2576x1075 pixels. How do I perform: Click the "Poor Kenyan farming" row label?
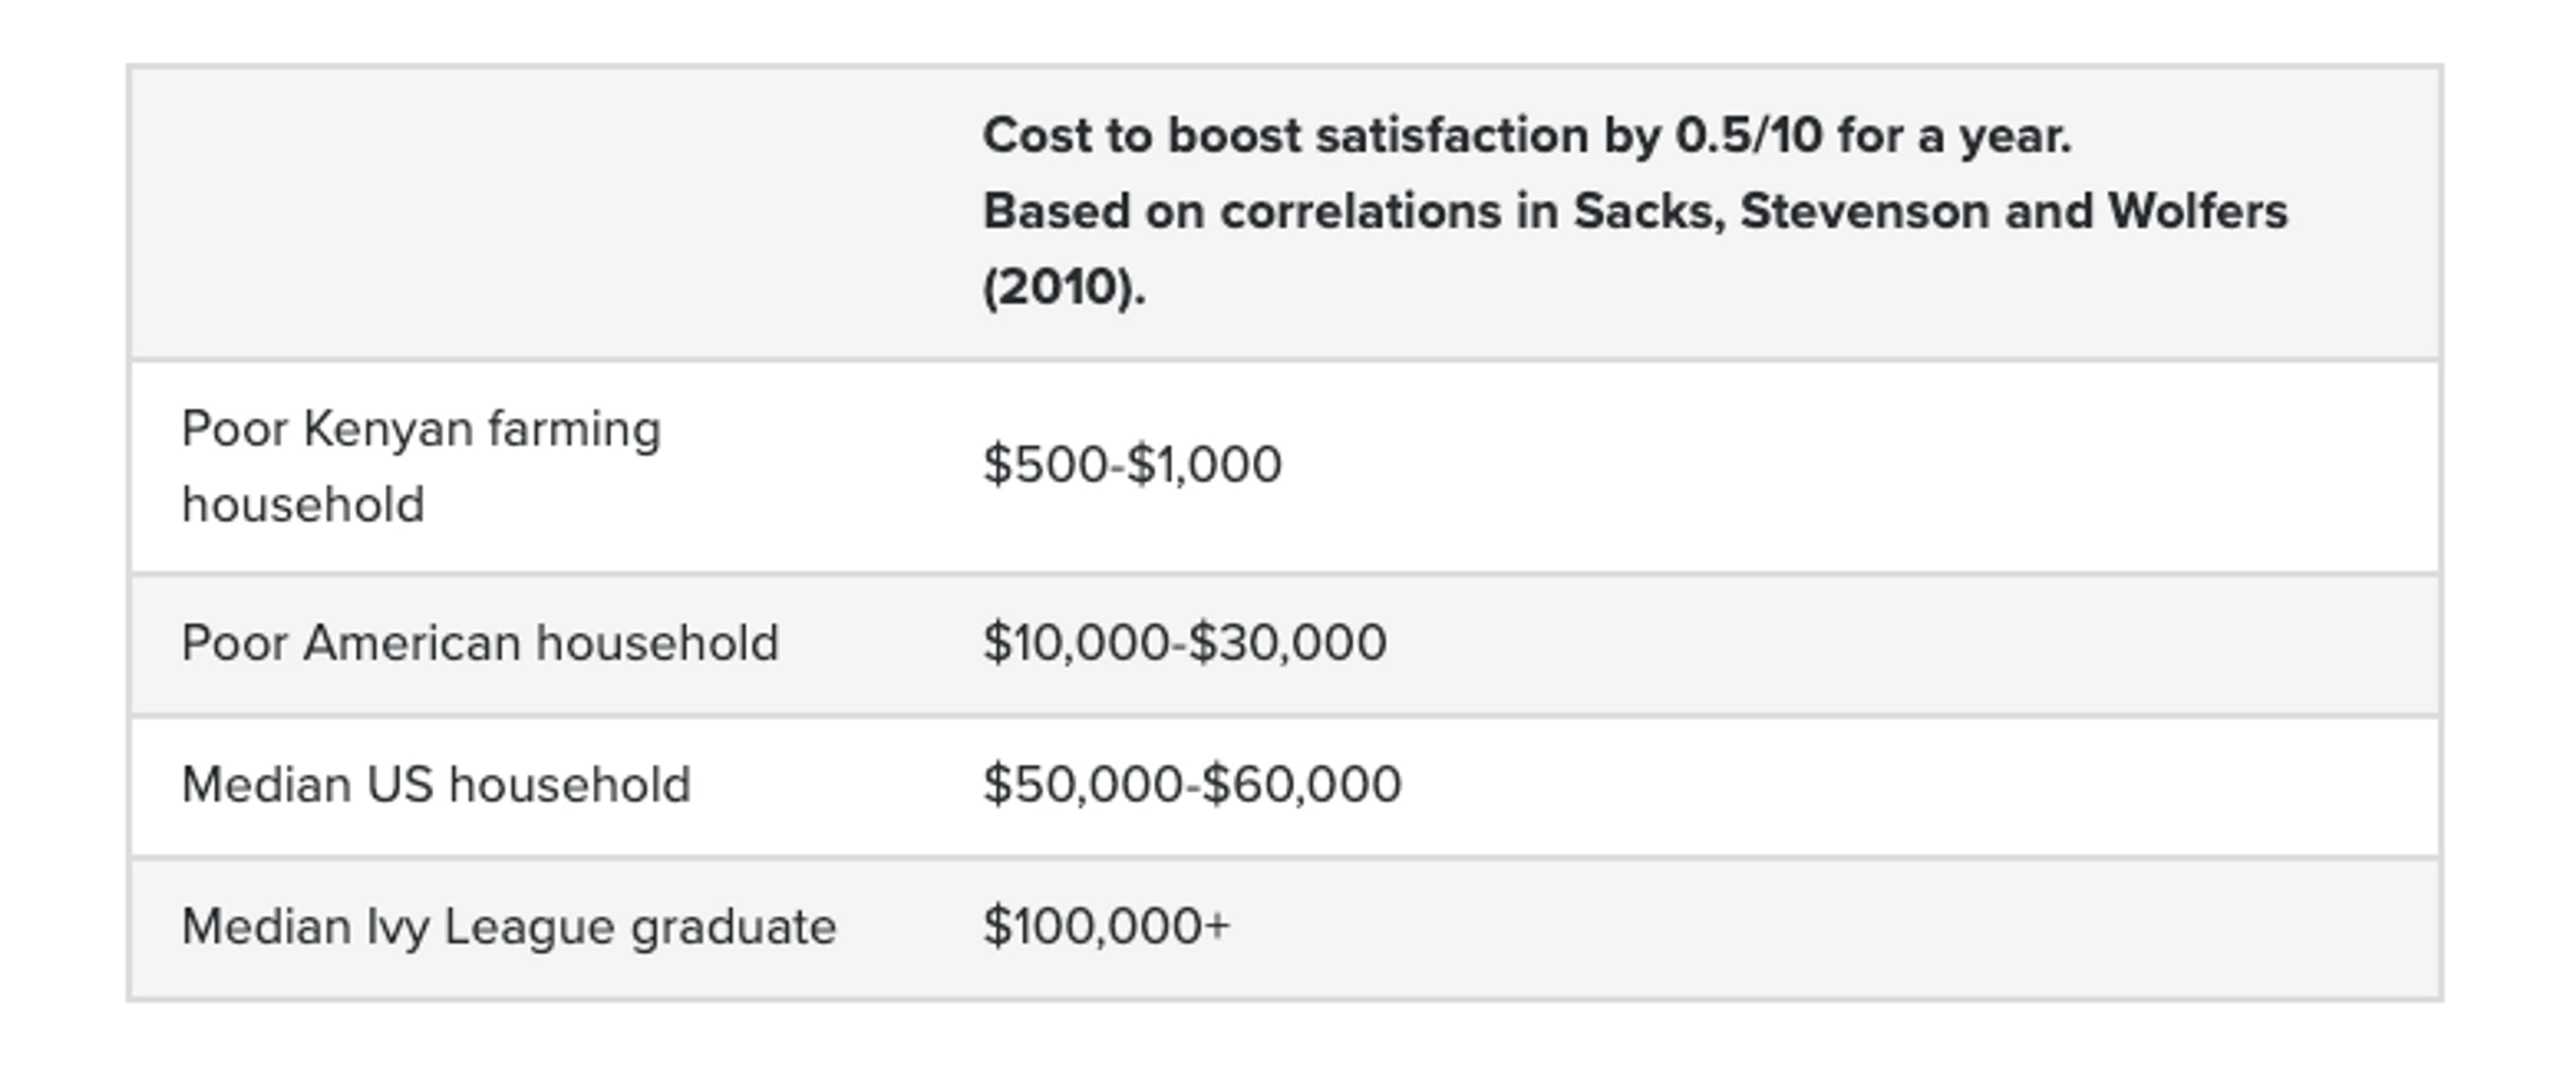tap(421, 430)
